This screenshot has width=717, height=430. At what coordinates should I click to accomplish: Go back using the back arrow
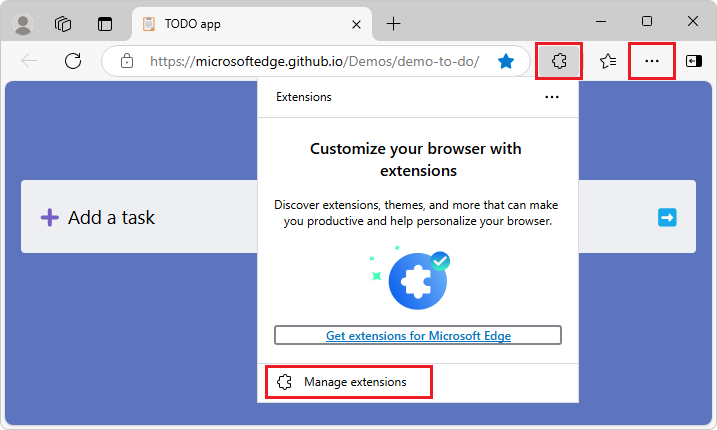click(29, 61)
